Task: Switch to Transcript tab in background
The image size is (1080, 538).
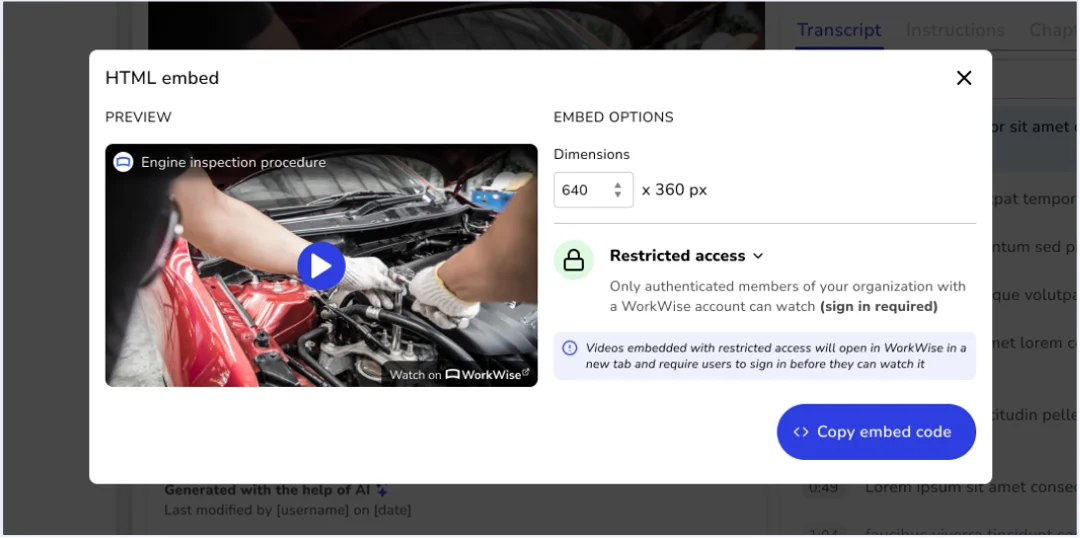Action: 839,30
